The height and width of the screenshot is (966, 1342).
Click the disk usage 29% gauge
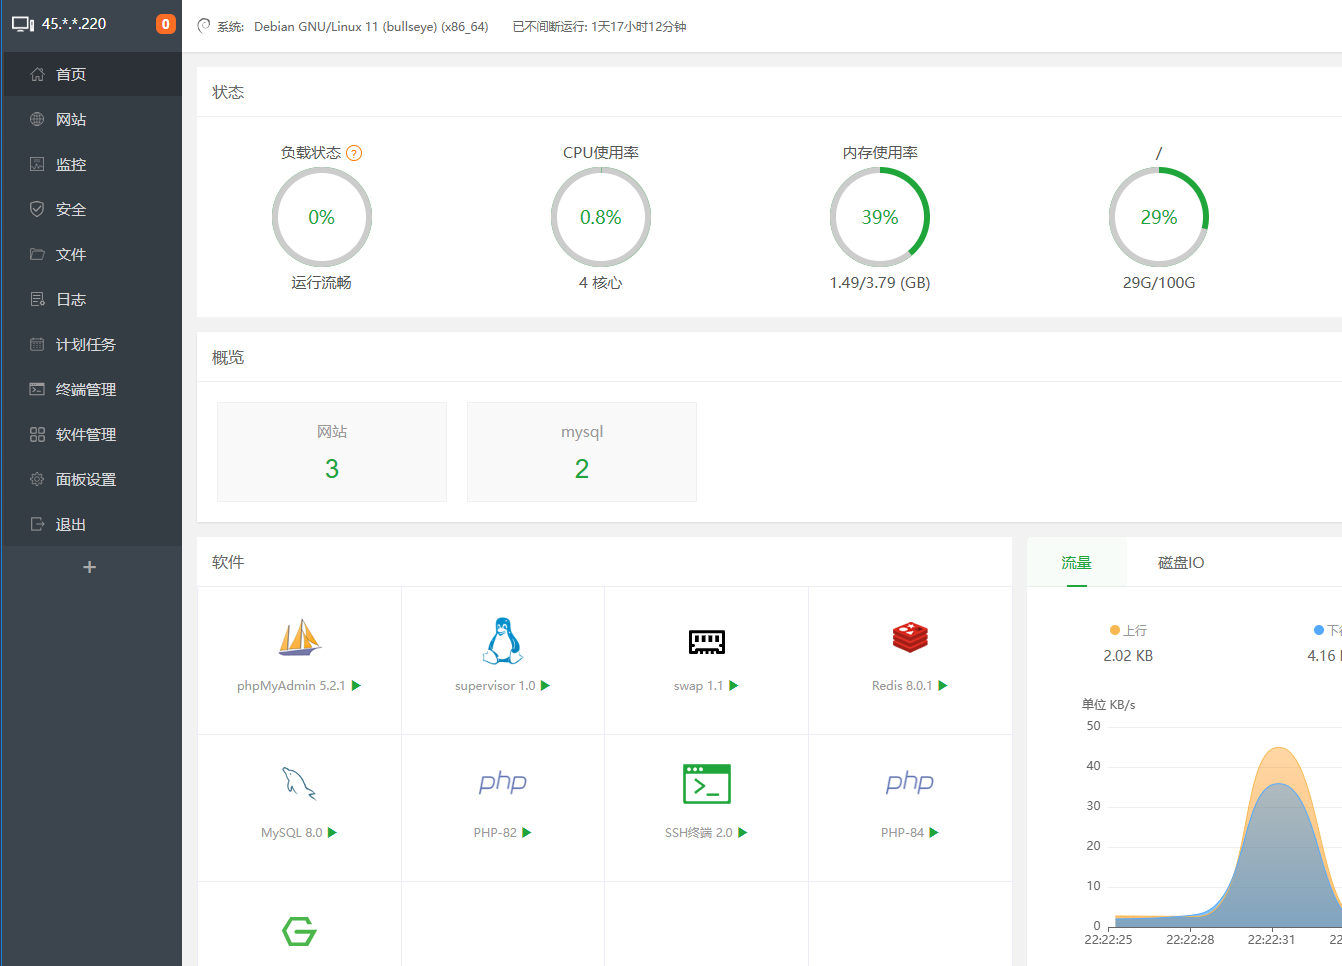click(x=1159, y=217)
